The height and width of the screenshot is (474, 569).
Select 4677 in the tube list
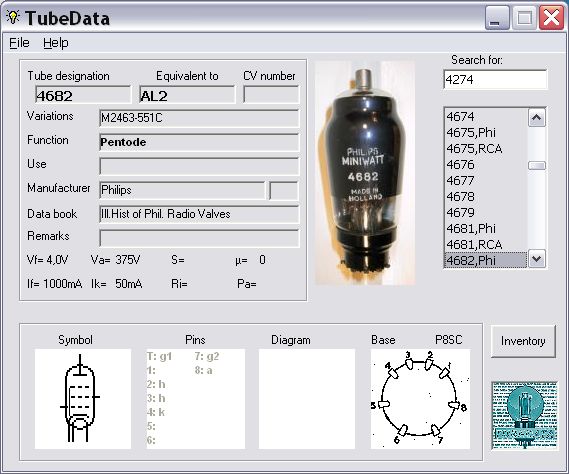click(x=486, y=180)
